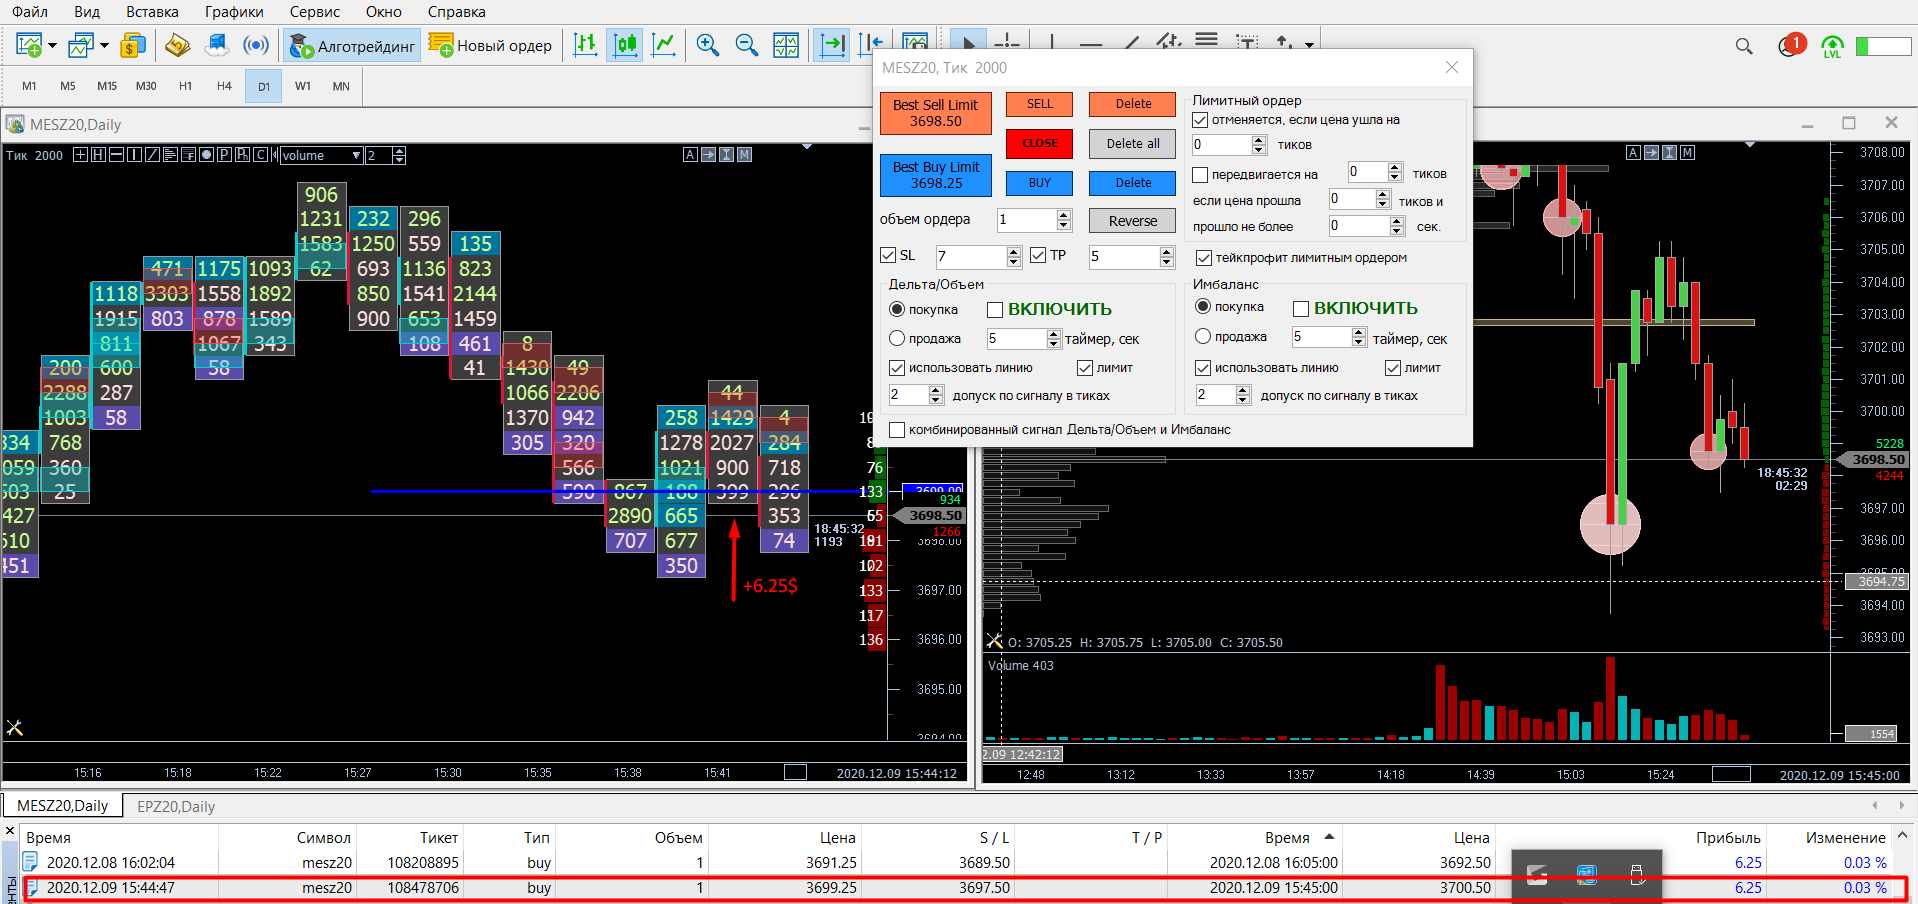Switch to the EPZ20,Daily tab
This screenshot has width=1918, height=904.
(176, 806)
